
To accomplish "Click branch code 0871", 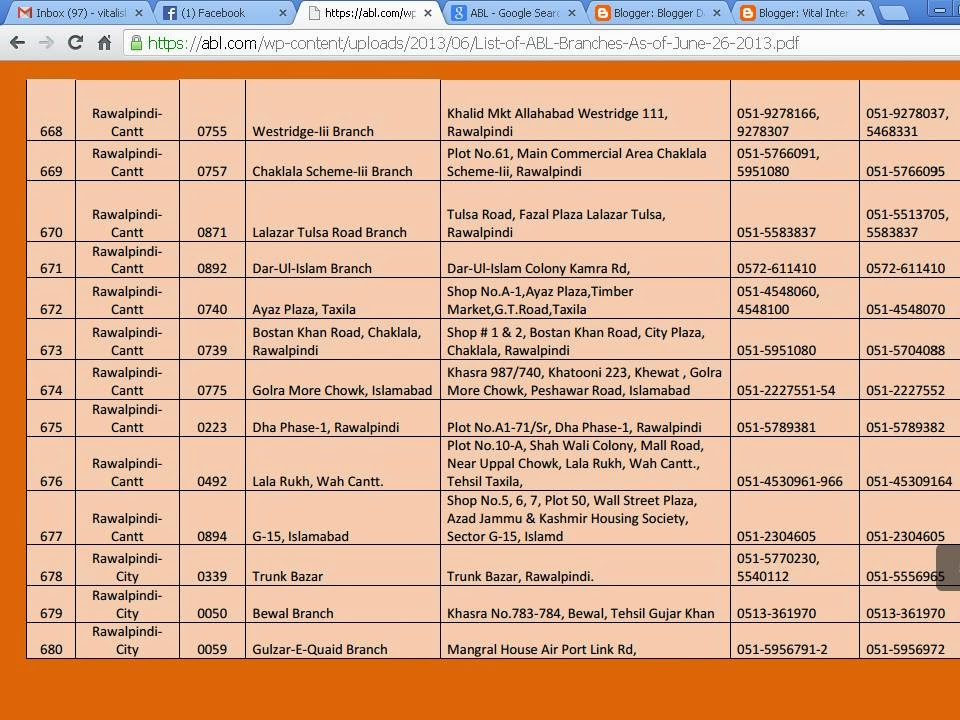I will click(212, 232).
